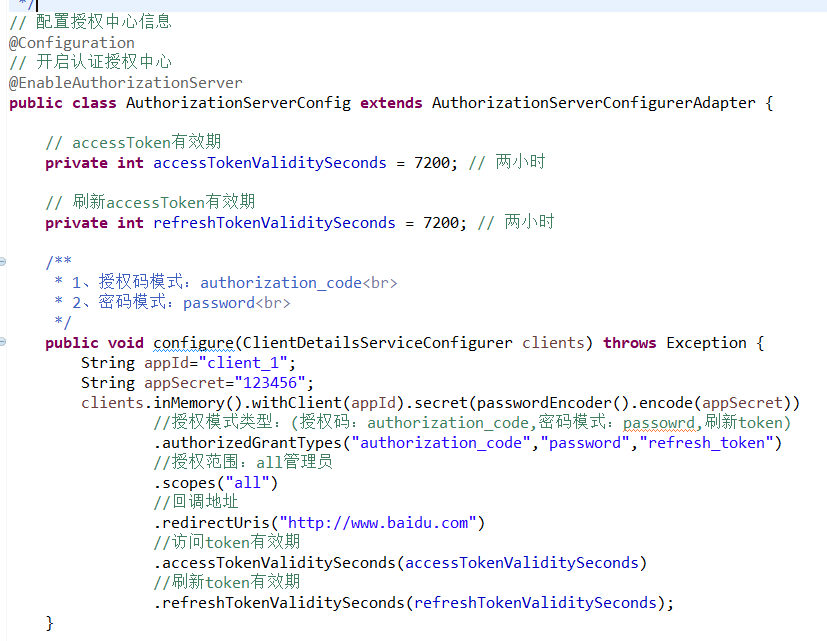This screenshot has width=827, height=641.
Task: Click authorization_code<br> in the Javadoc
Action: click(299, 283)
